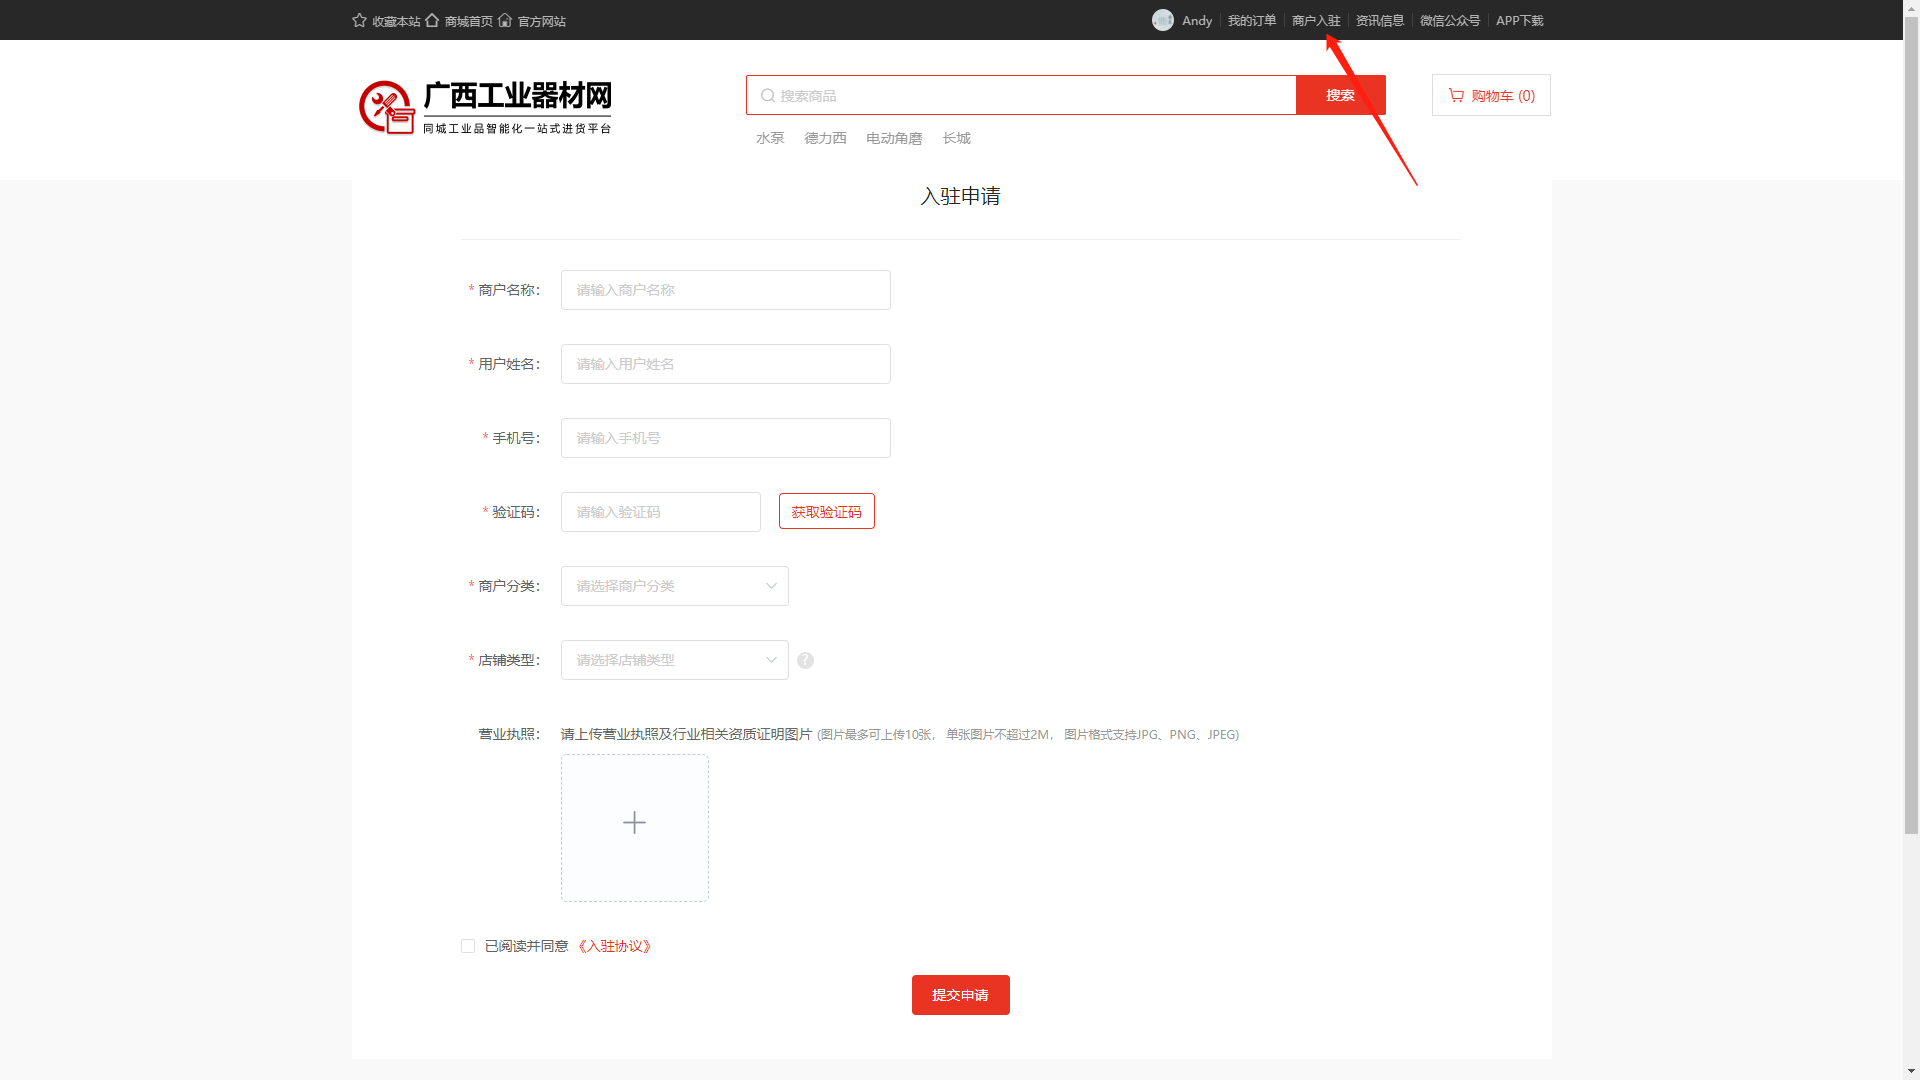1920x1080 pixels.
Task: Click the star favorite-site icon
Action: 359,20
